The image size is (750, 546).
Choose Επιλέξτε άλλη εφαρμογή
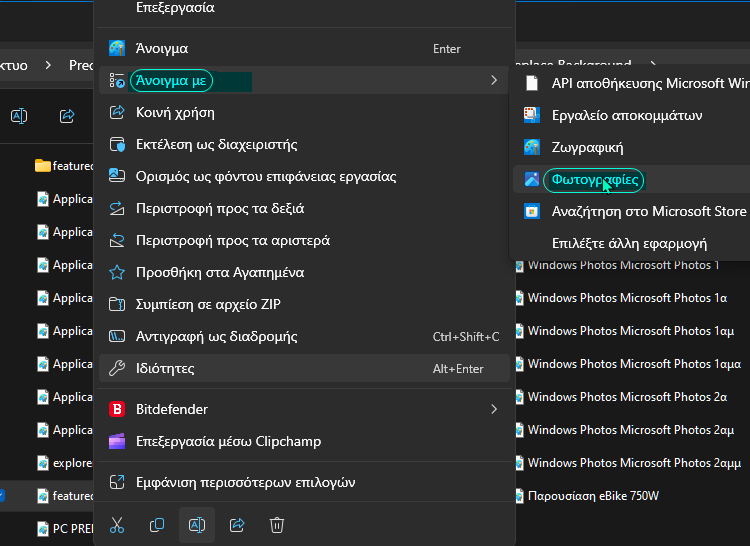631,243
